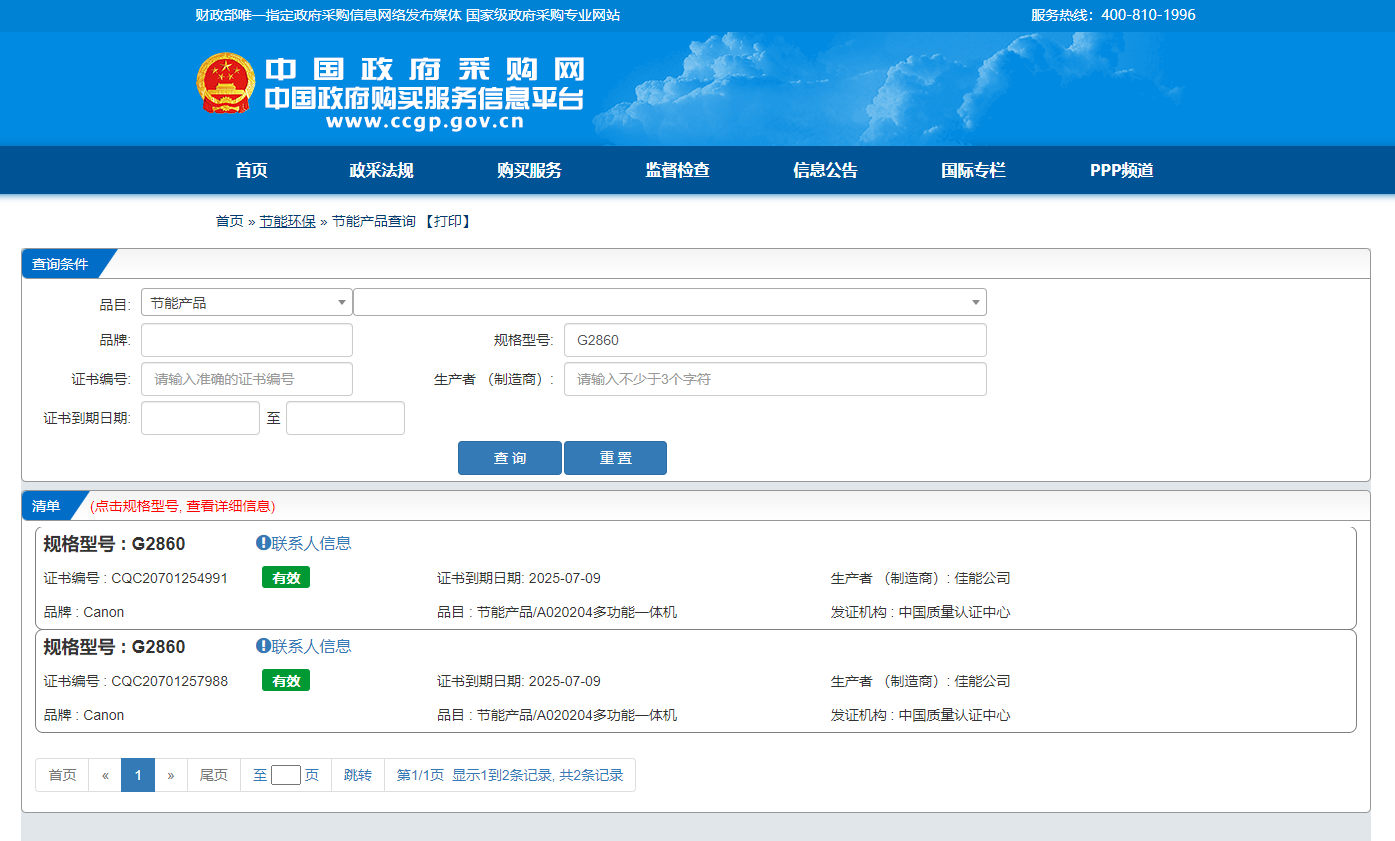Screen dimensions: 1395x841
Task: Click the national emblem logo in header
Action: [x=226, y=83]
